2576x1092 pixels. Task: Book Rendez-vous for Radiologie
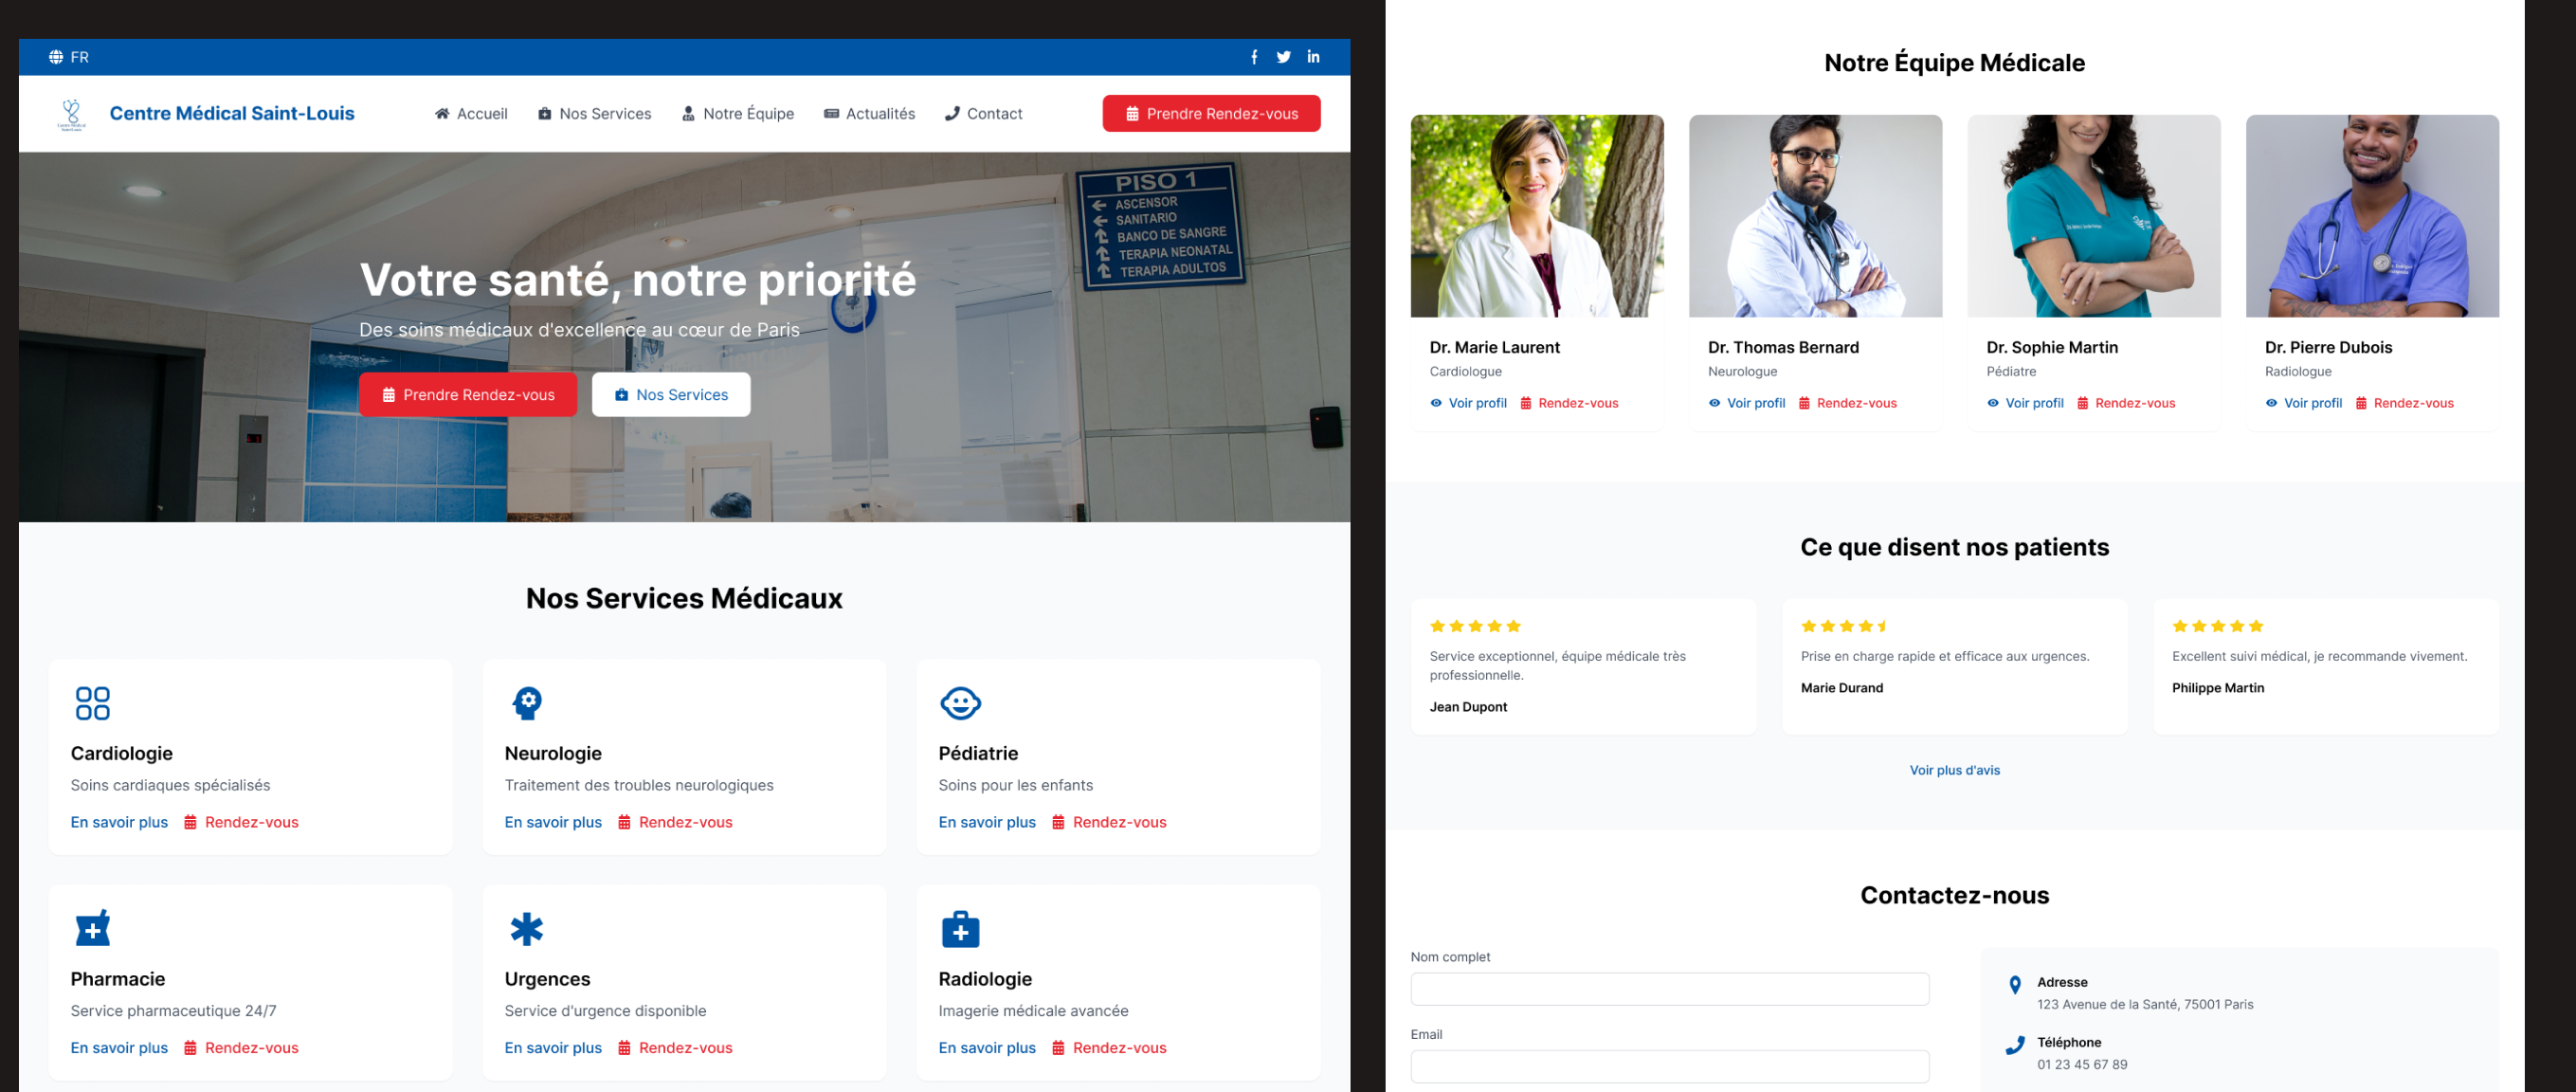click(x=1109, y=1048)
